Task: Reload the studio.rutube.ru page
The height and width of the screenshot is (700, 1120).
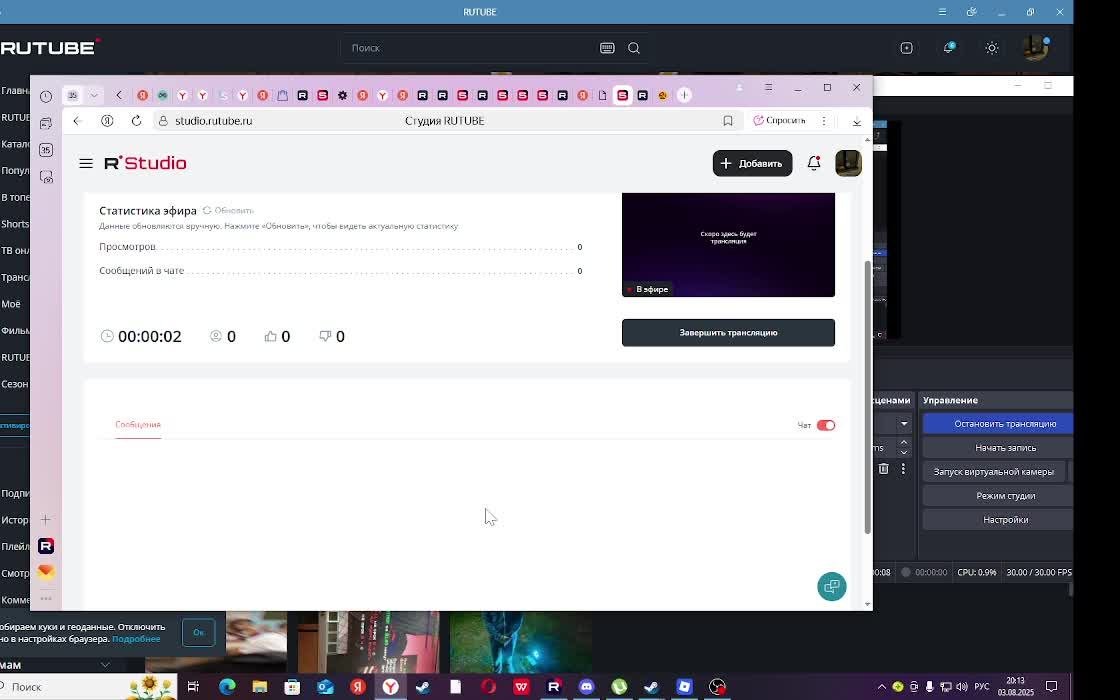Action: click(136, 121)
